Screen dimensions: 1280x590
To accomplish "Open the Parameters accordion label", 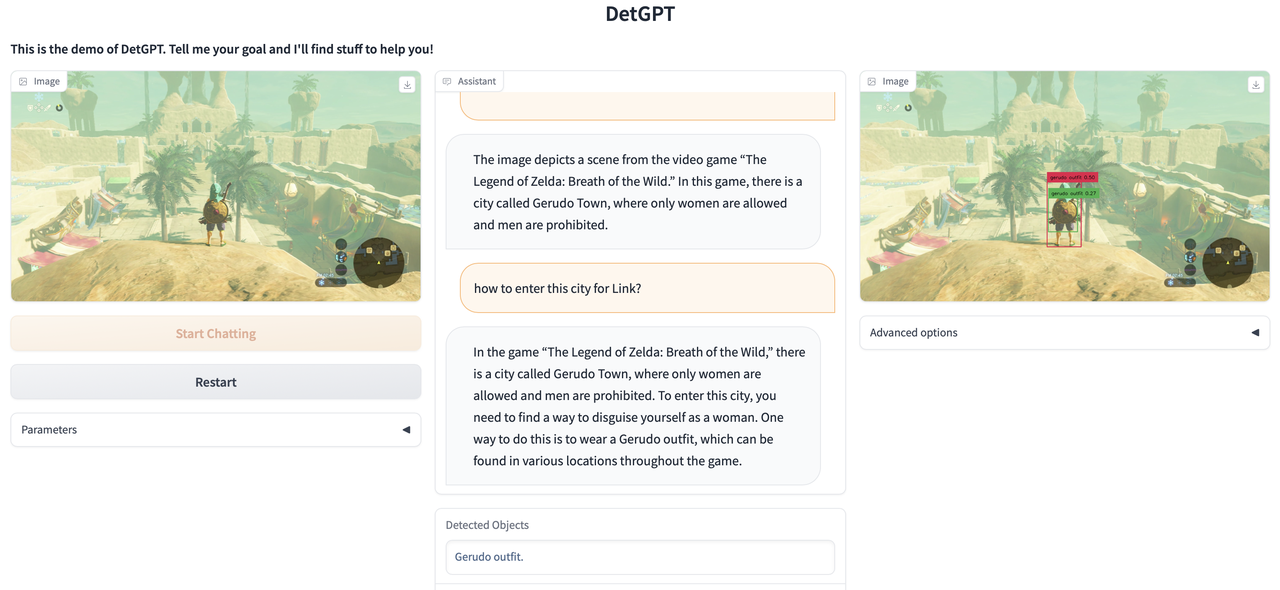I will click(x=49, y=430).
